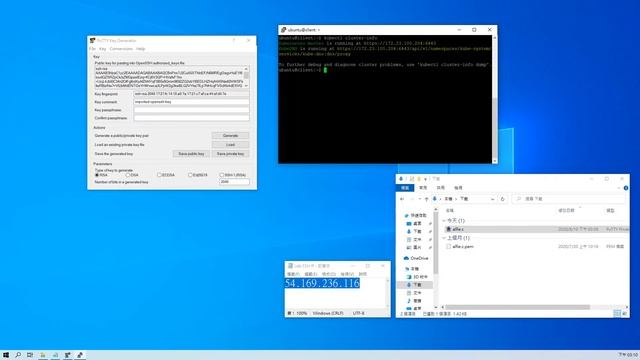Open the File menu in PuTTYgen

tap(92, 49)
